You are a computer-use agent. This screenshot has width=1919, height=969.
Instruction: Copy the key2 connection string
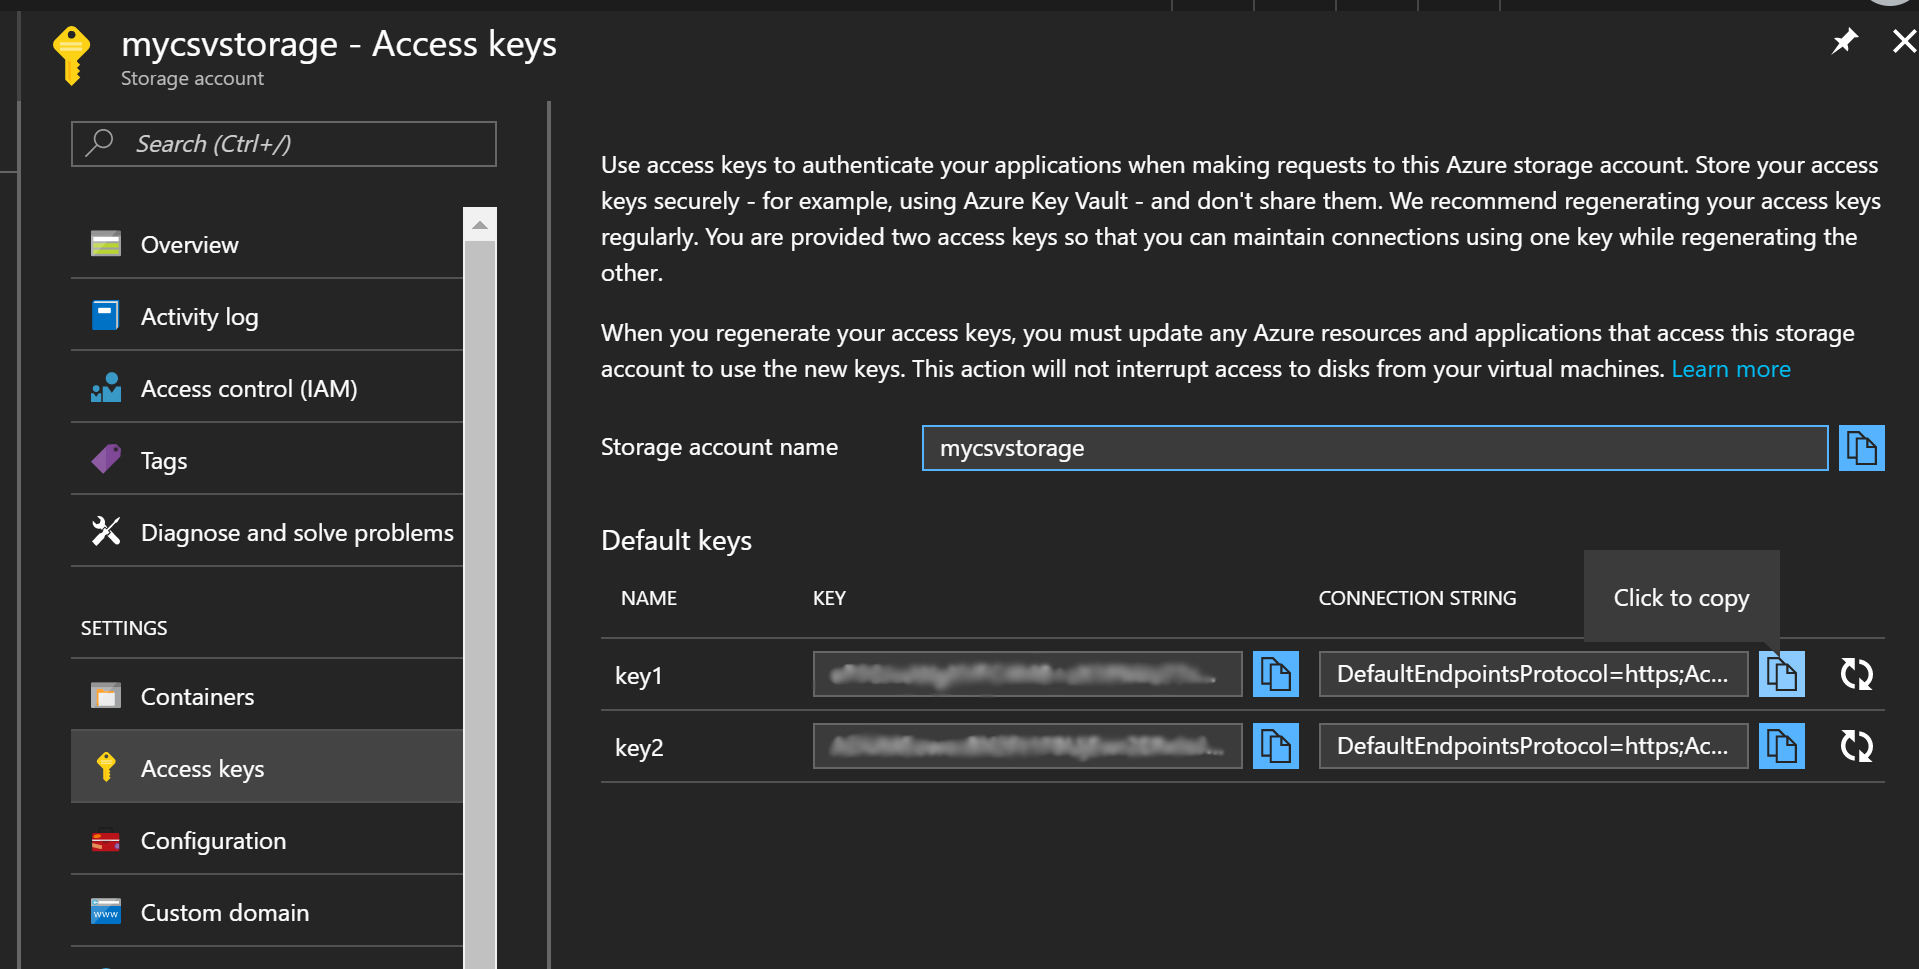coord(1782,746)
